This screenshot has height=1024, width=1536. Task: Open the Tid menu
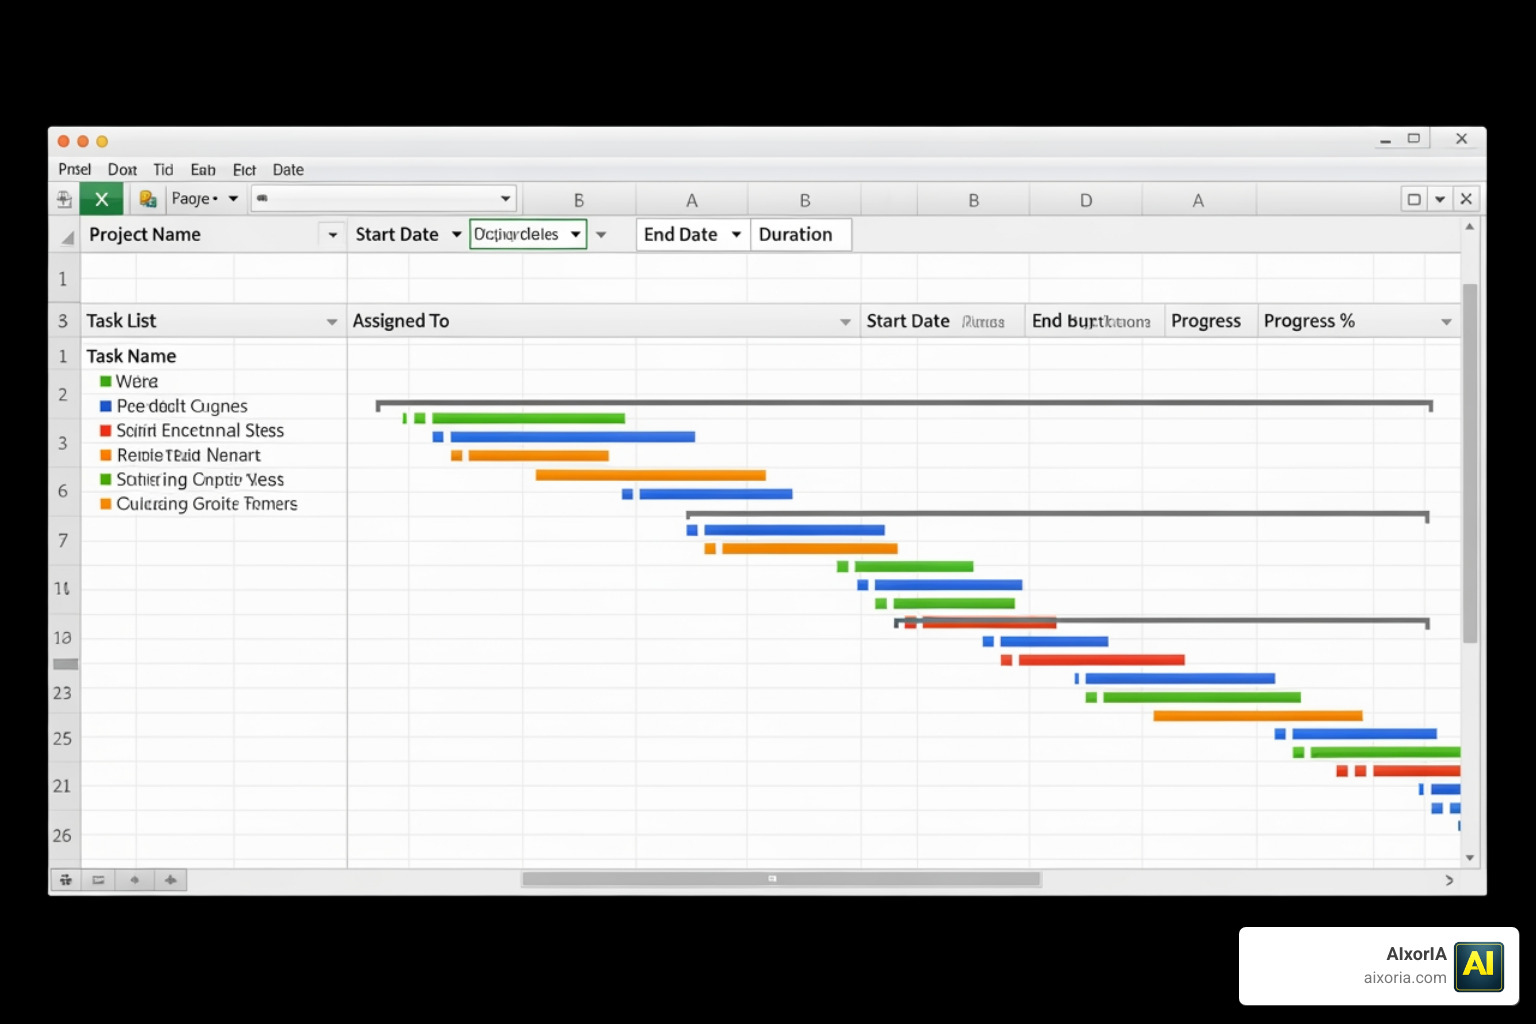tap(163, 170)
